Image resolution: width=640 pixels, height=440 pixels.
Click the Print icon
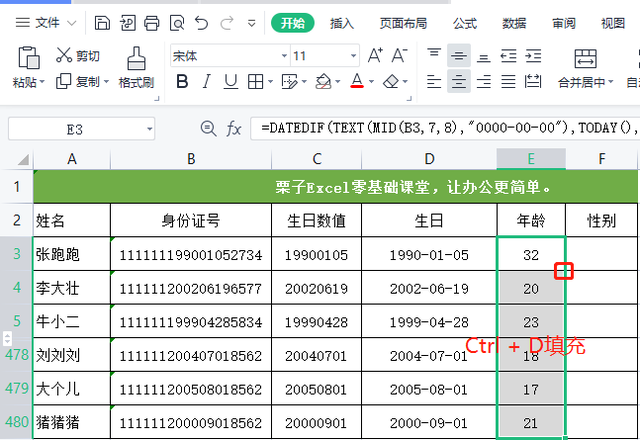[x=152, y=23]
